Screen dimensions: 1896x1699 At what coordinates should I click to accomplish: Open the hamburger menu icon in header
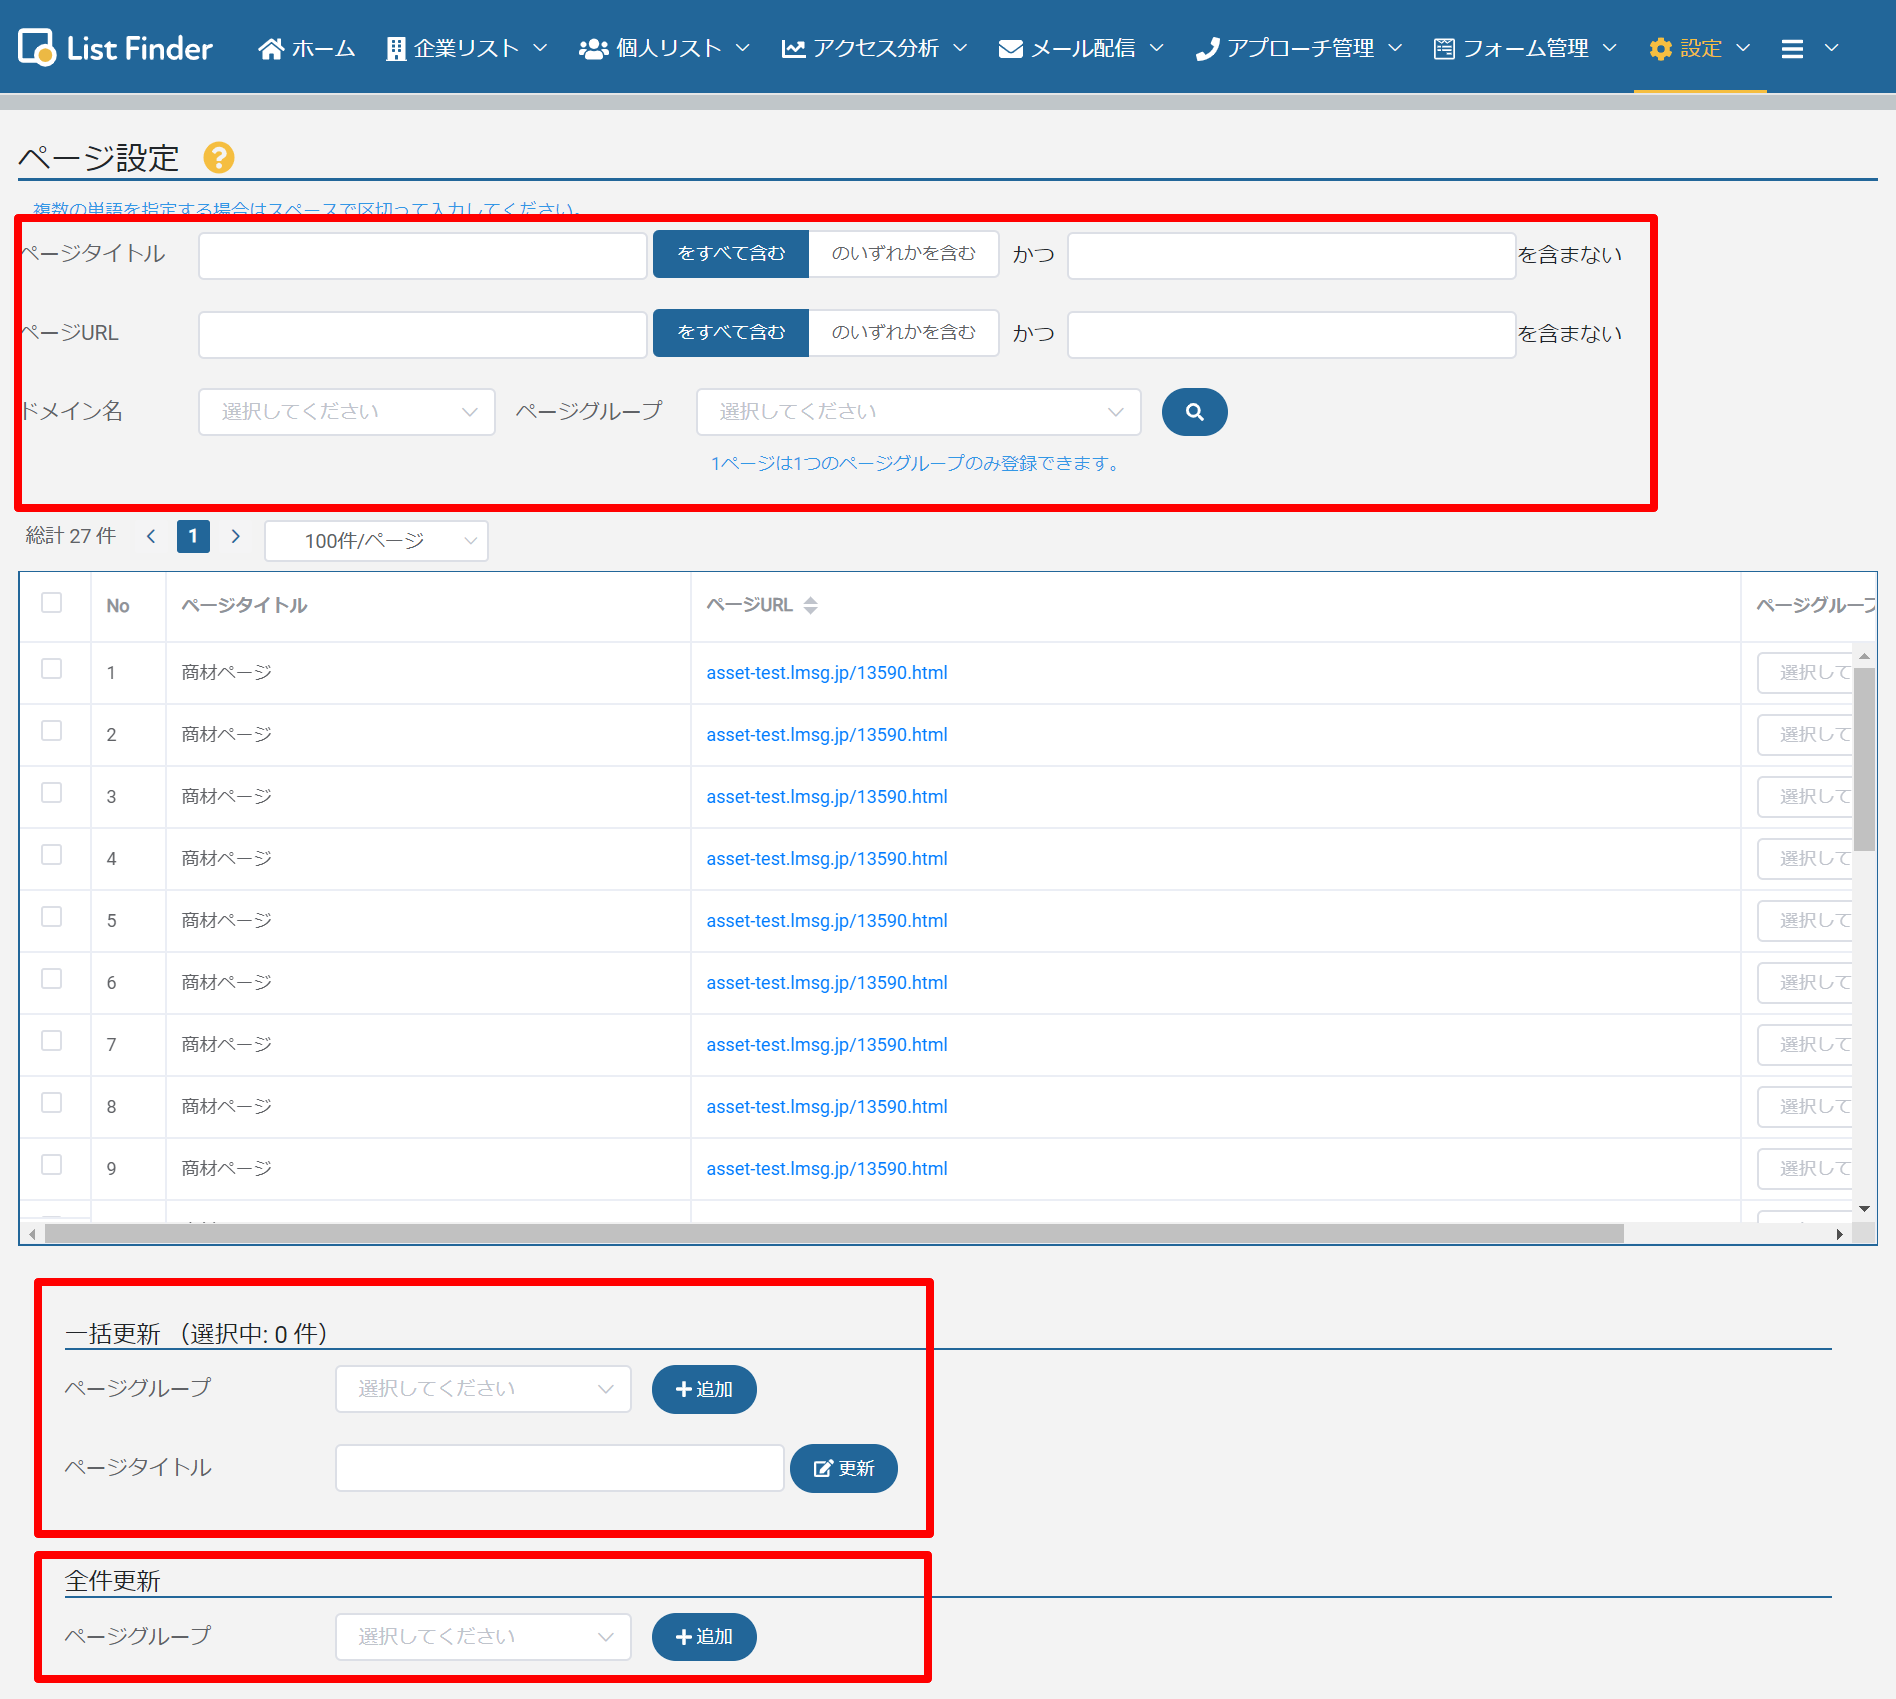(x=1792, y=48)
